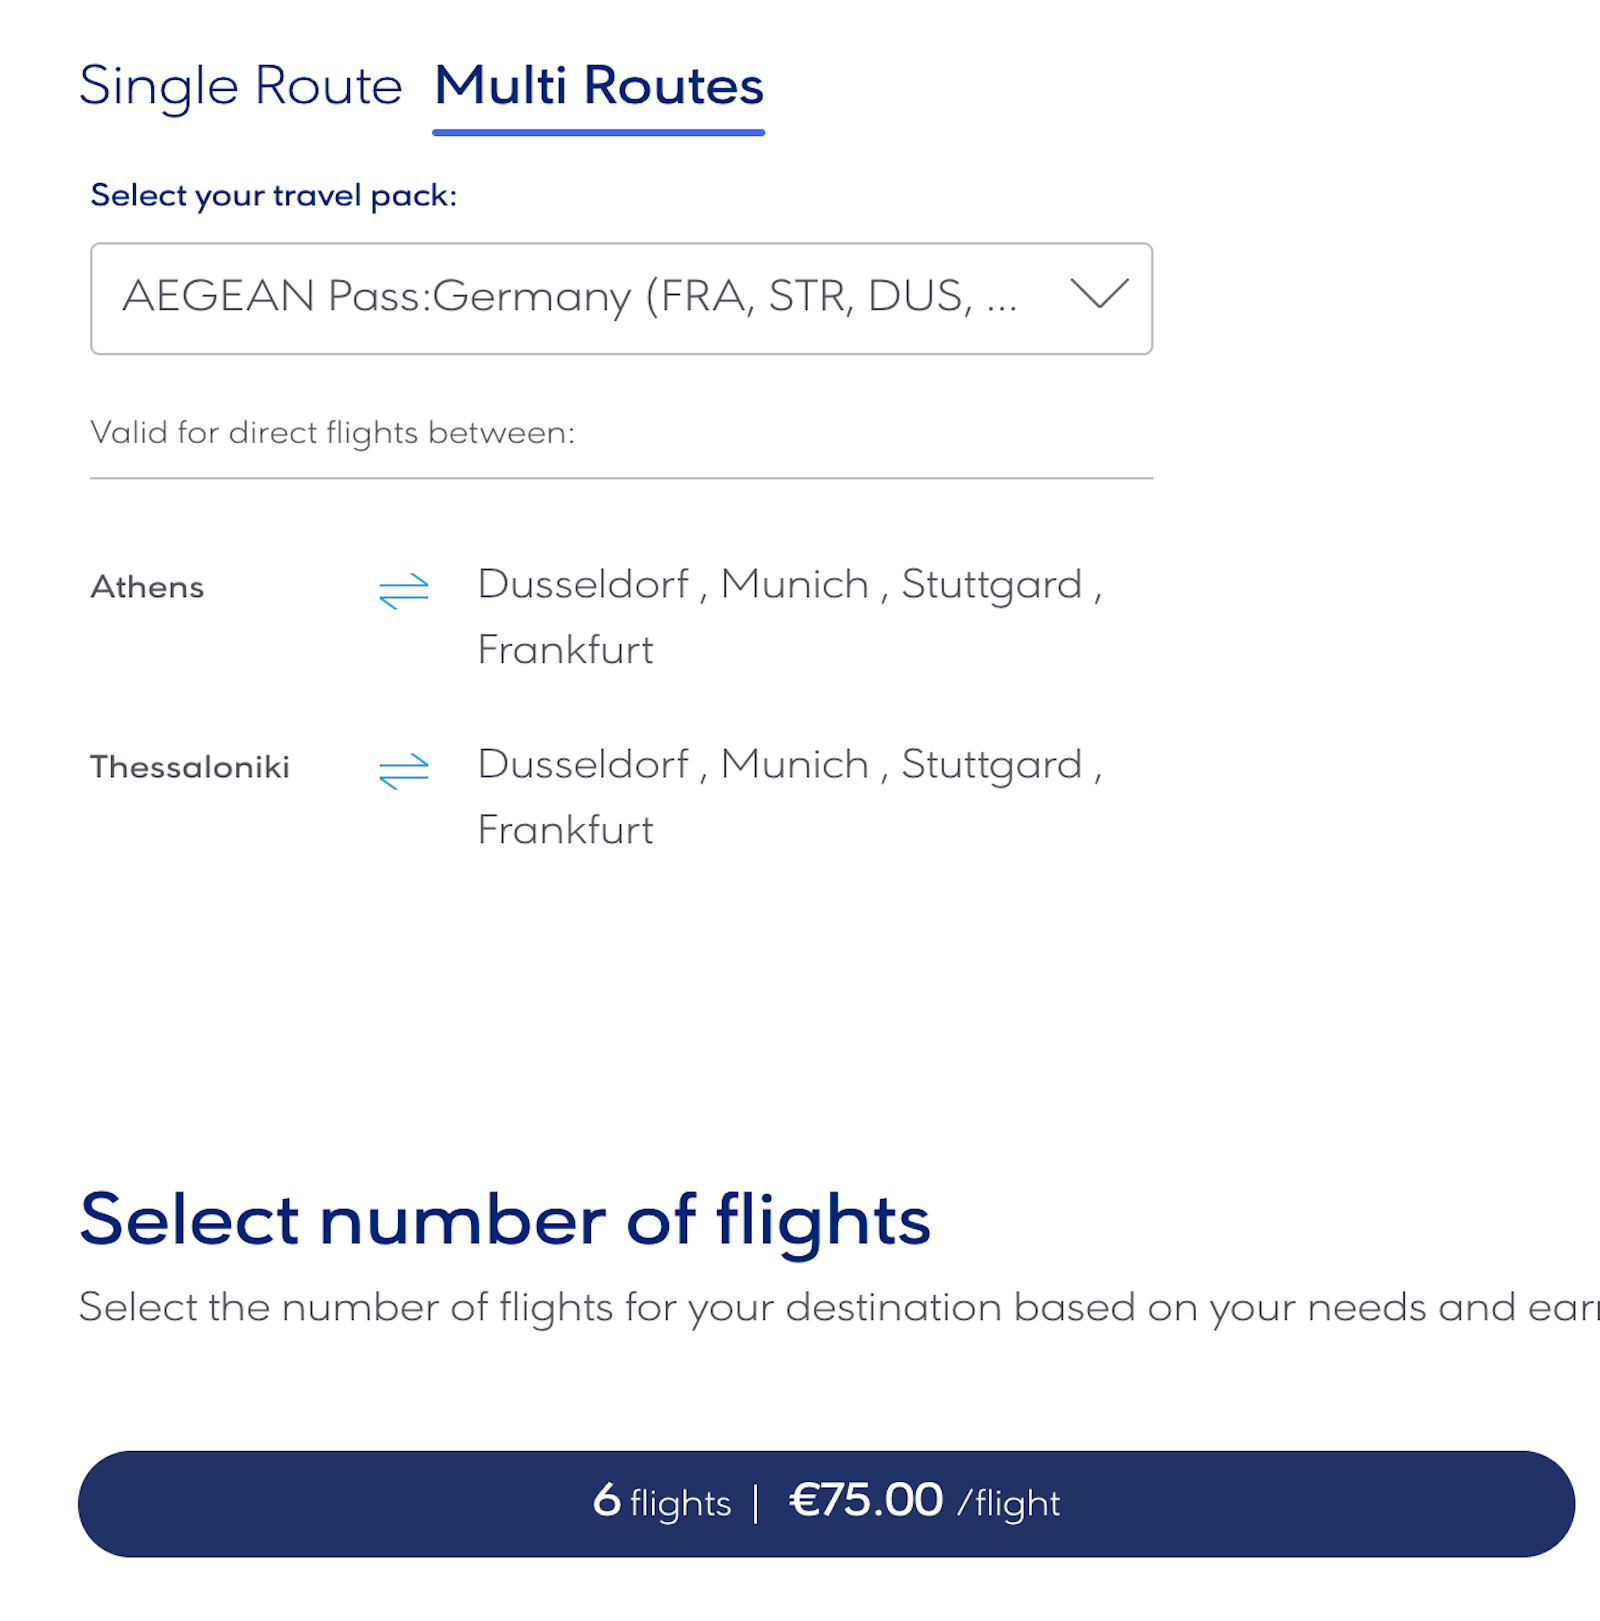Select Thessaloniki as departure city

(189, 767)
